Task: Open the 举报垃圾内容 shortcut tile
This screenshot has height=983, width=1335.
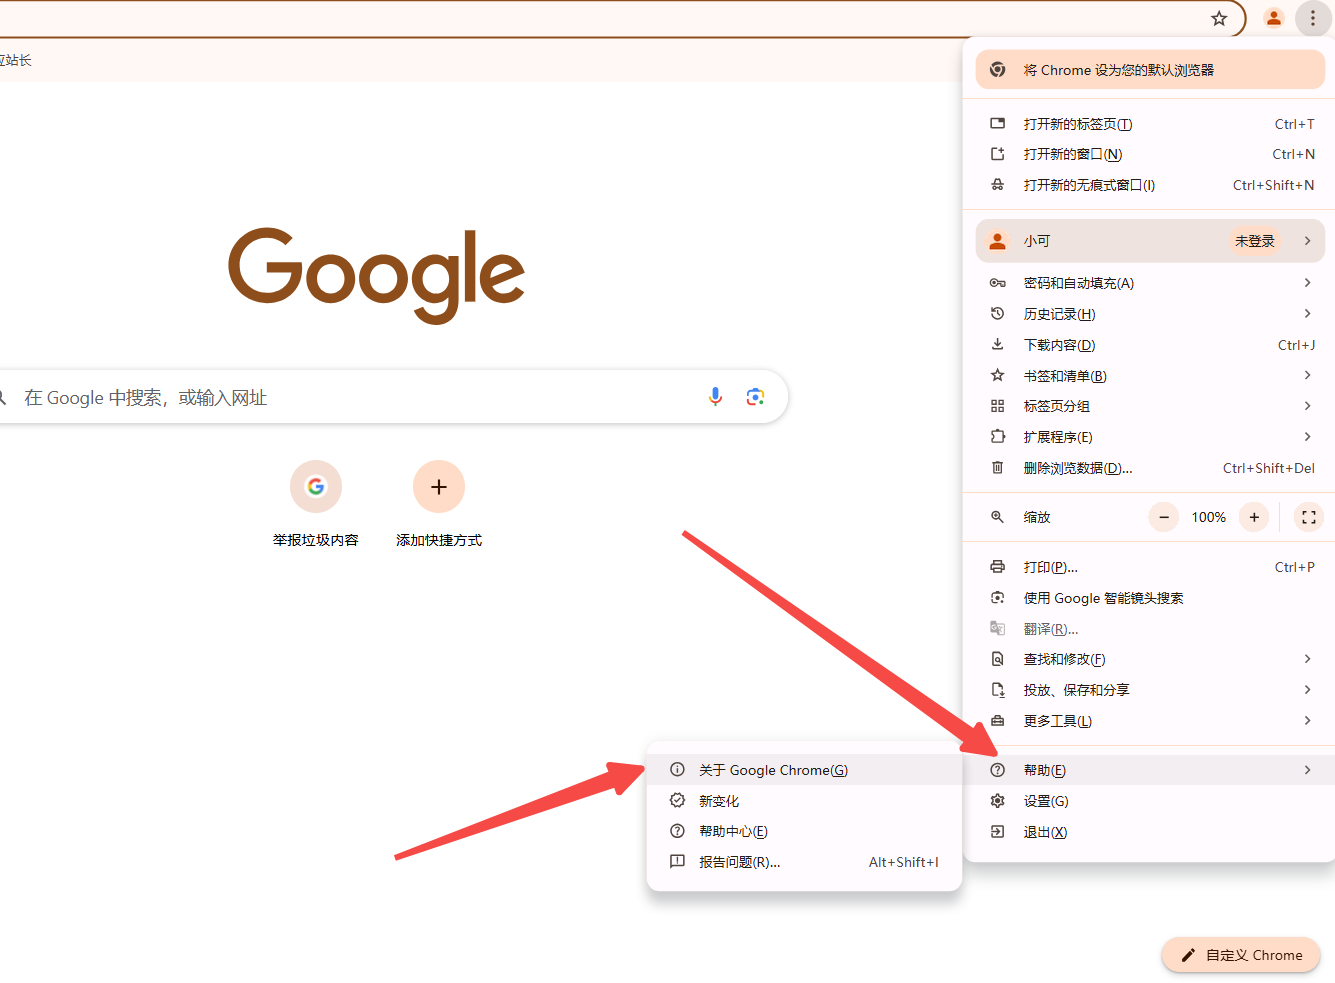Action: tap(316, 505)
